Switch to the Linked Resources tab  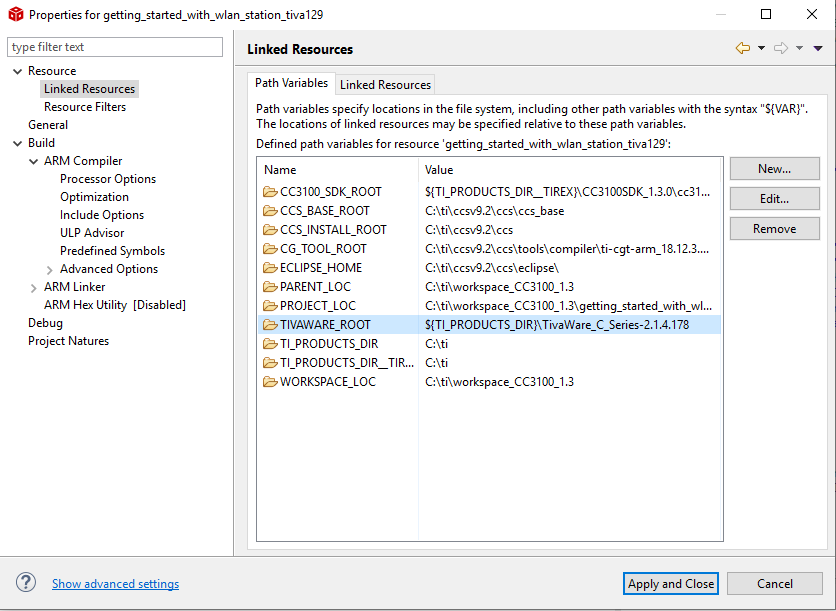tap(385, 84)
